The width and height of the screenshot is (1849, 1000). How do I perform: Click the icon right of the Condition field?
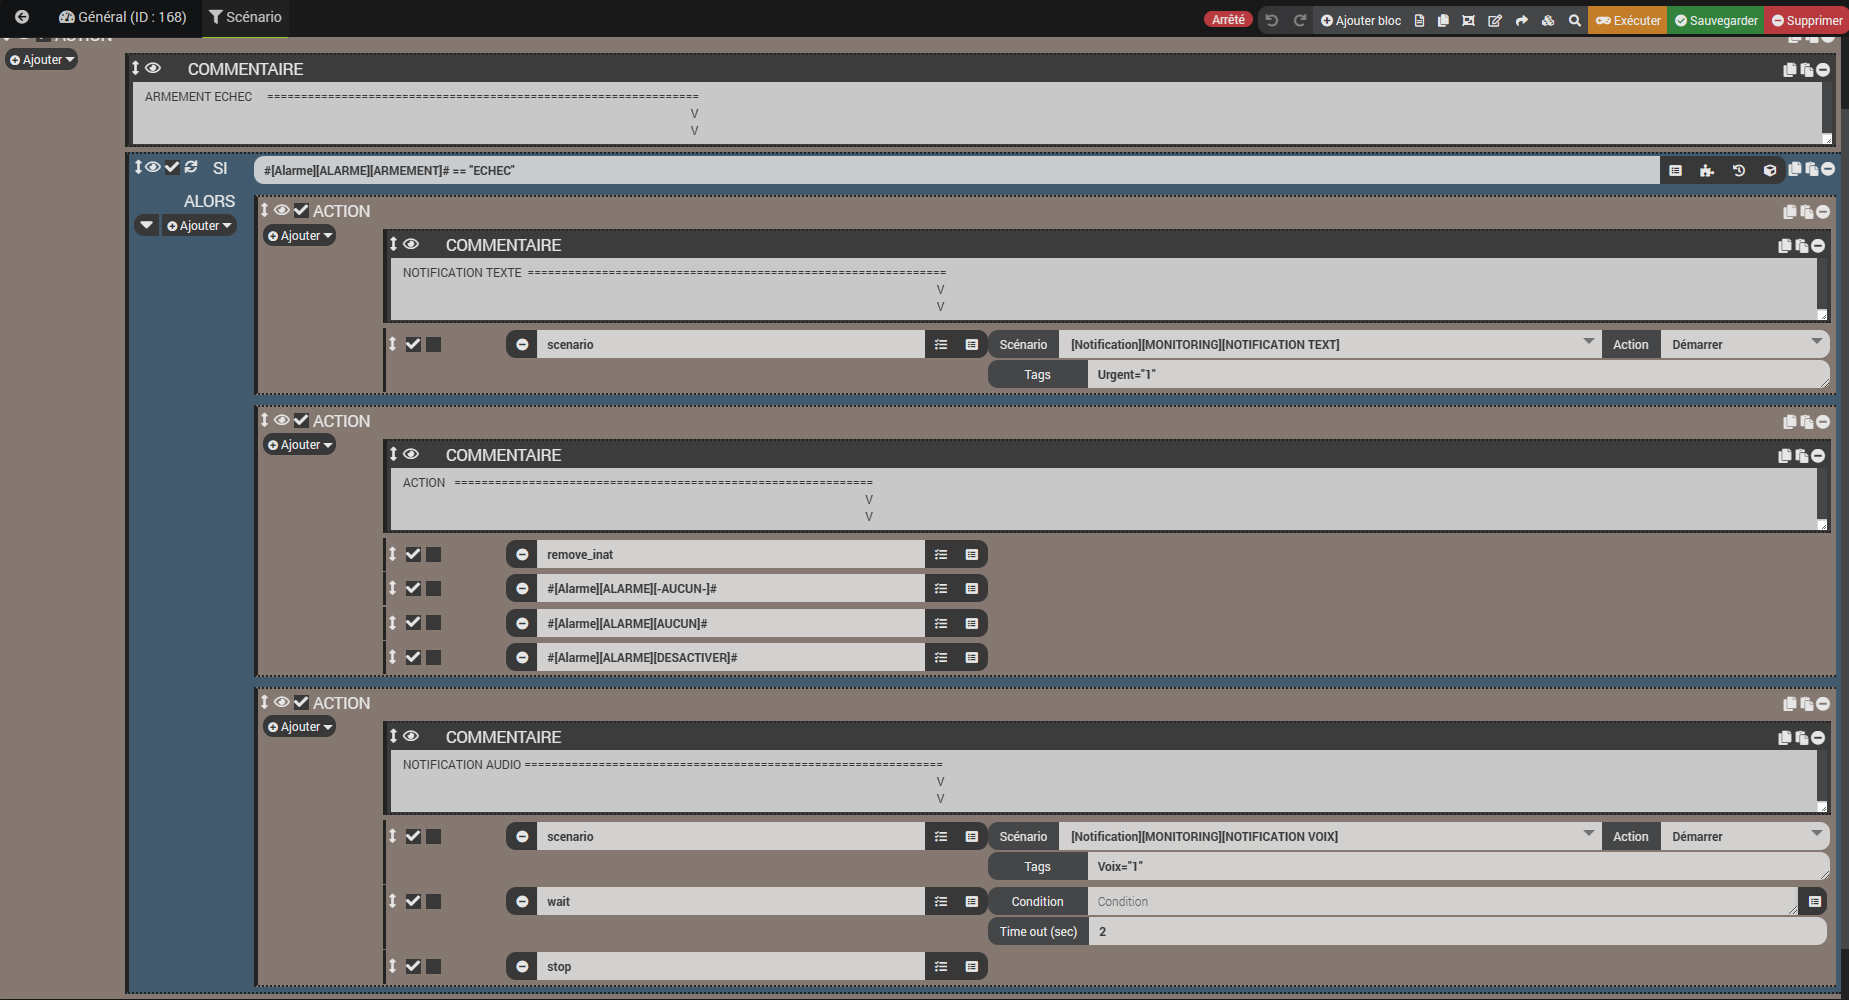tap(1814, 902)
